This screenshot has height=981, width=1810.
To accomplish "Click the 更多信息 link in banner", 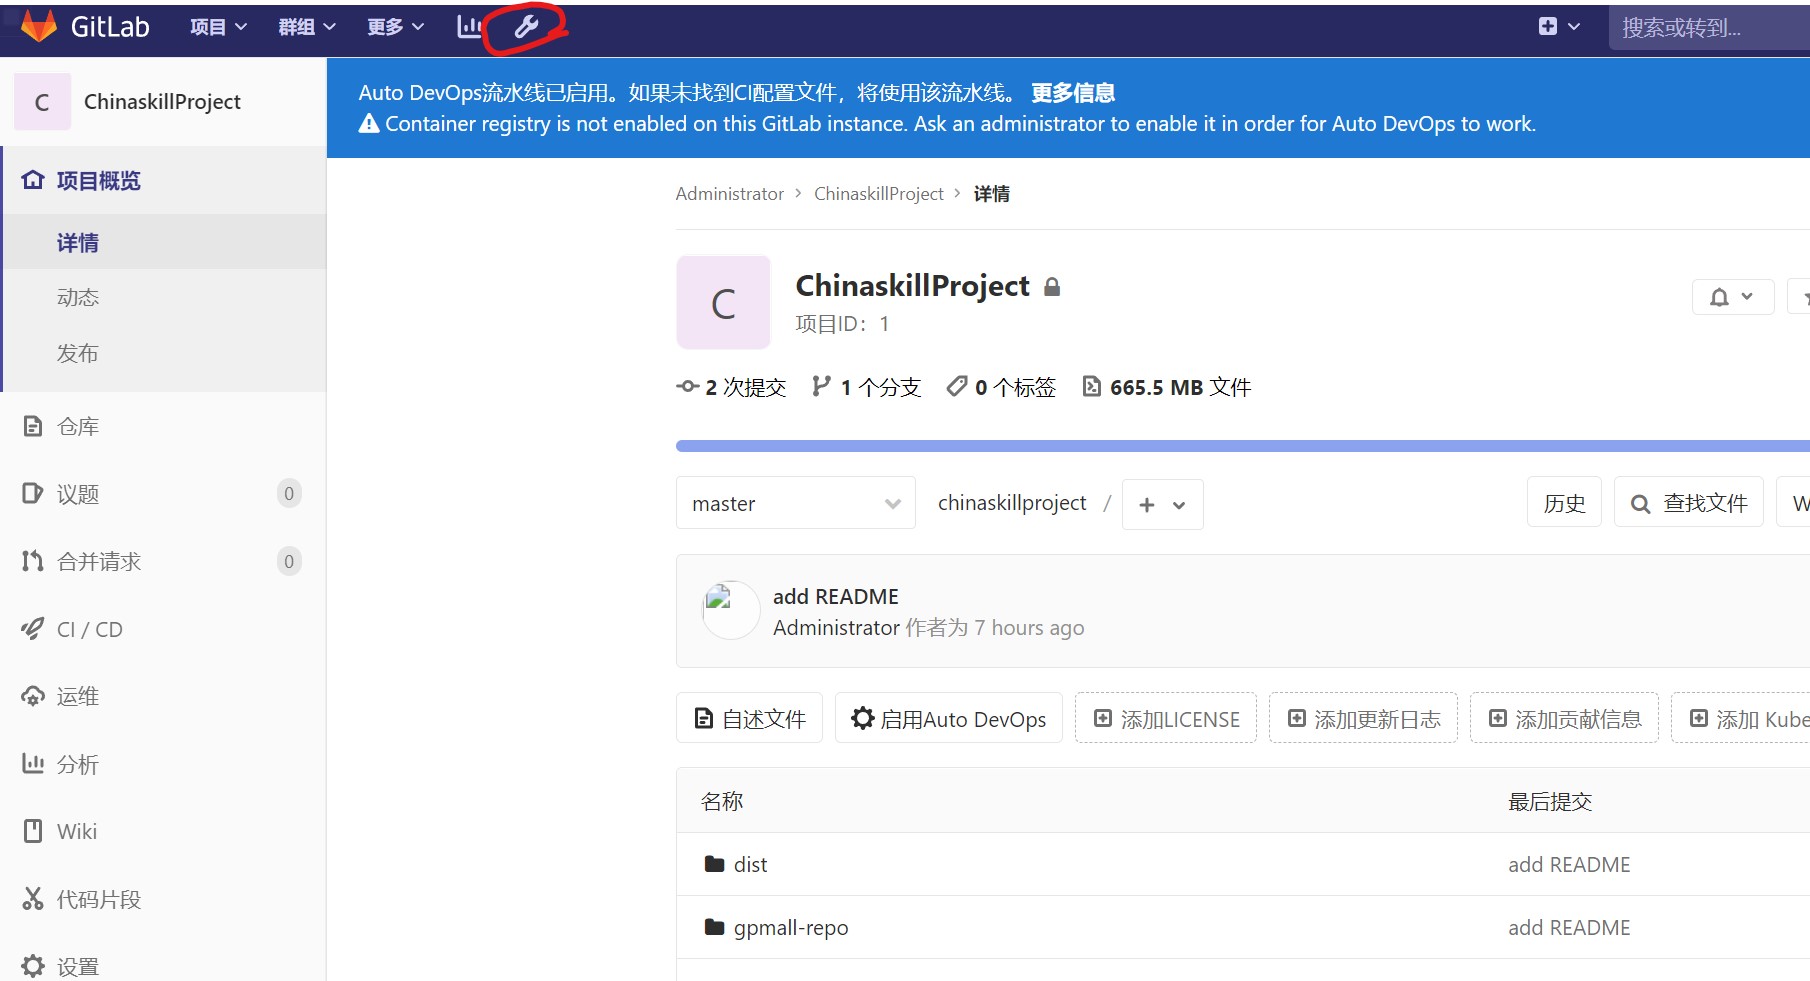I will 1072,93.
